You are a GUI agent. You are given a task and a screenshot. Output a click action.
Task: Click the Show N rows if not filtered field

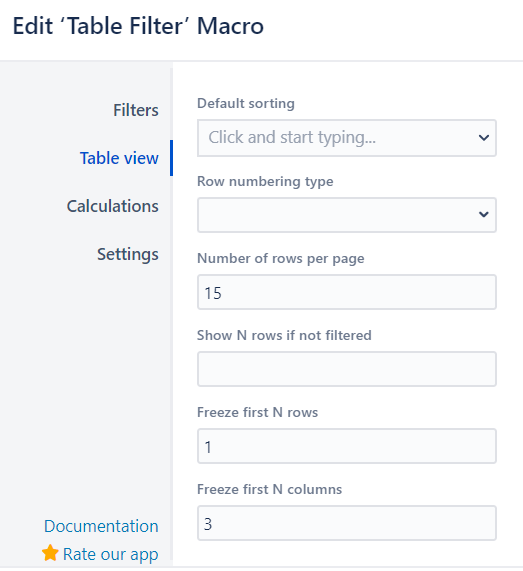(x=347, y=369)
